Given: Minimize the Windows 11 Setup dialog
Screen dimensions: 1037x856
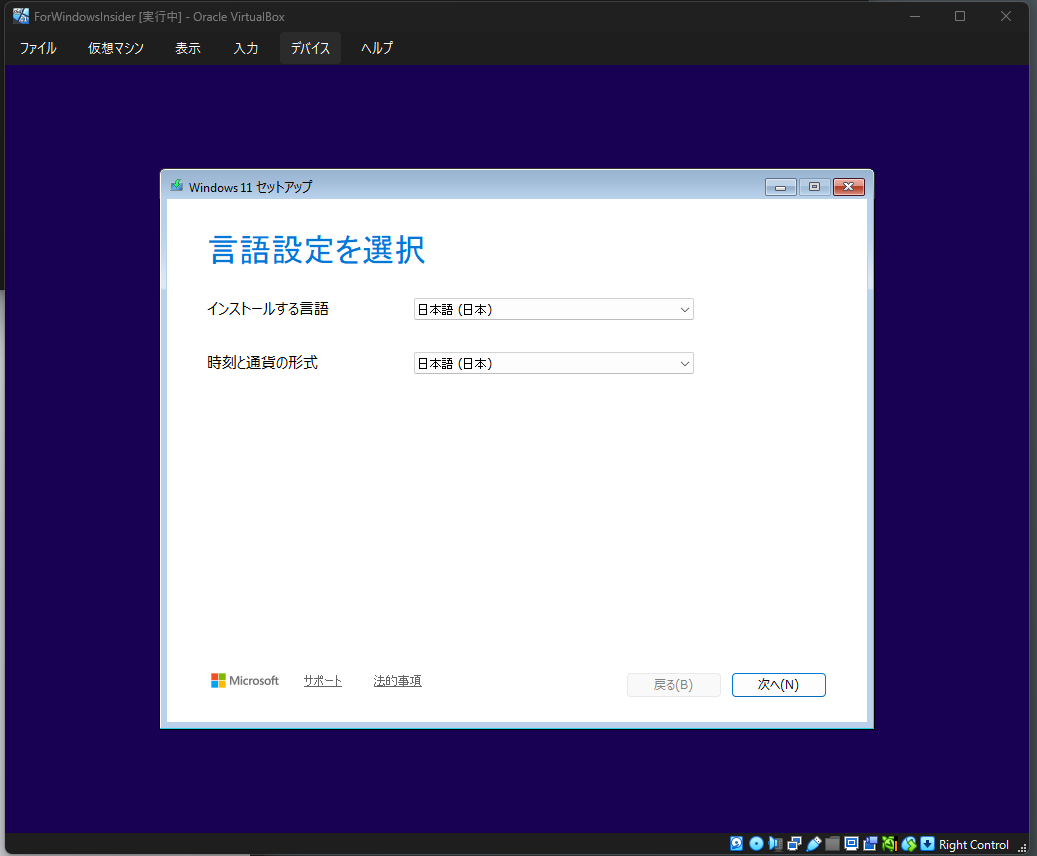Looking at the screenshot, I should click(x=780, y=187).
